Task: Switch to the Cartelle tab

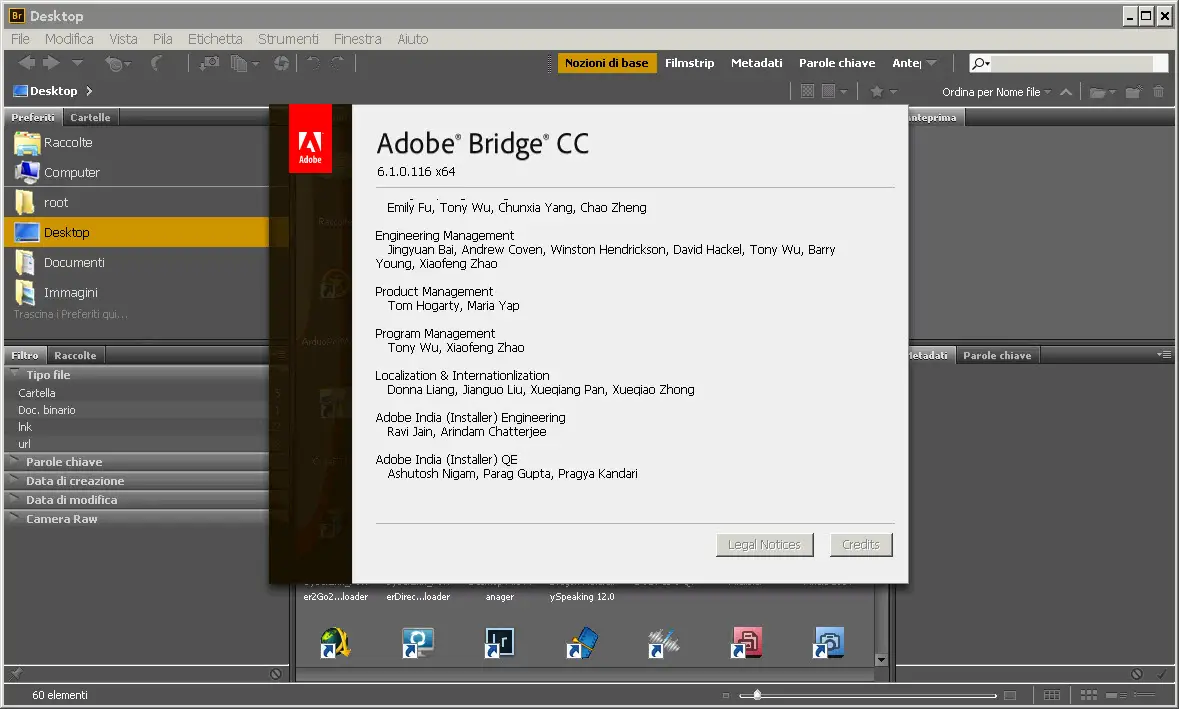Action: (x=90, y=117)
